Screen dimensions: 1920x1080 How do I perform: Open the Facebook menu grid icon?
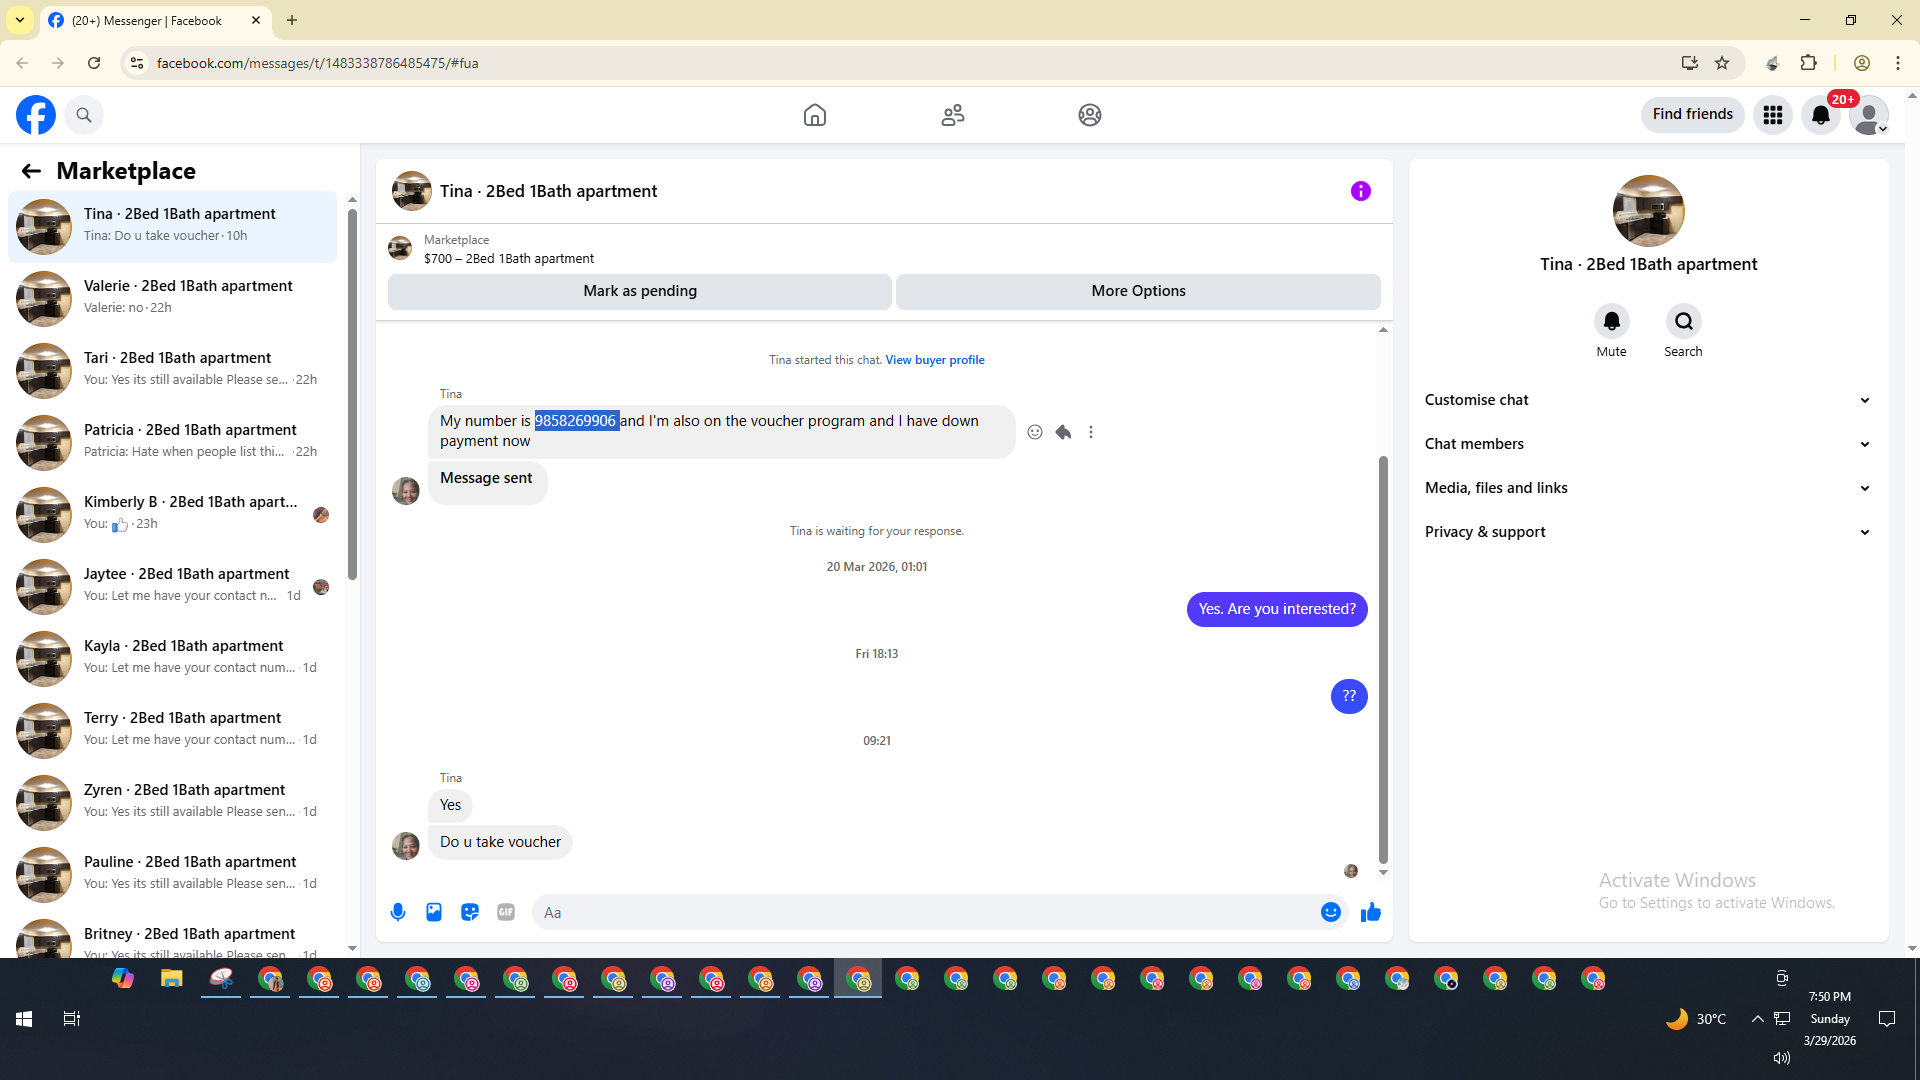1773,115
